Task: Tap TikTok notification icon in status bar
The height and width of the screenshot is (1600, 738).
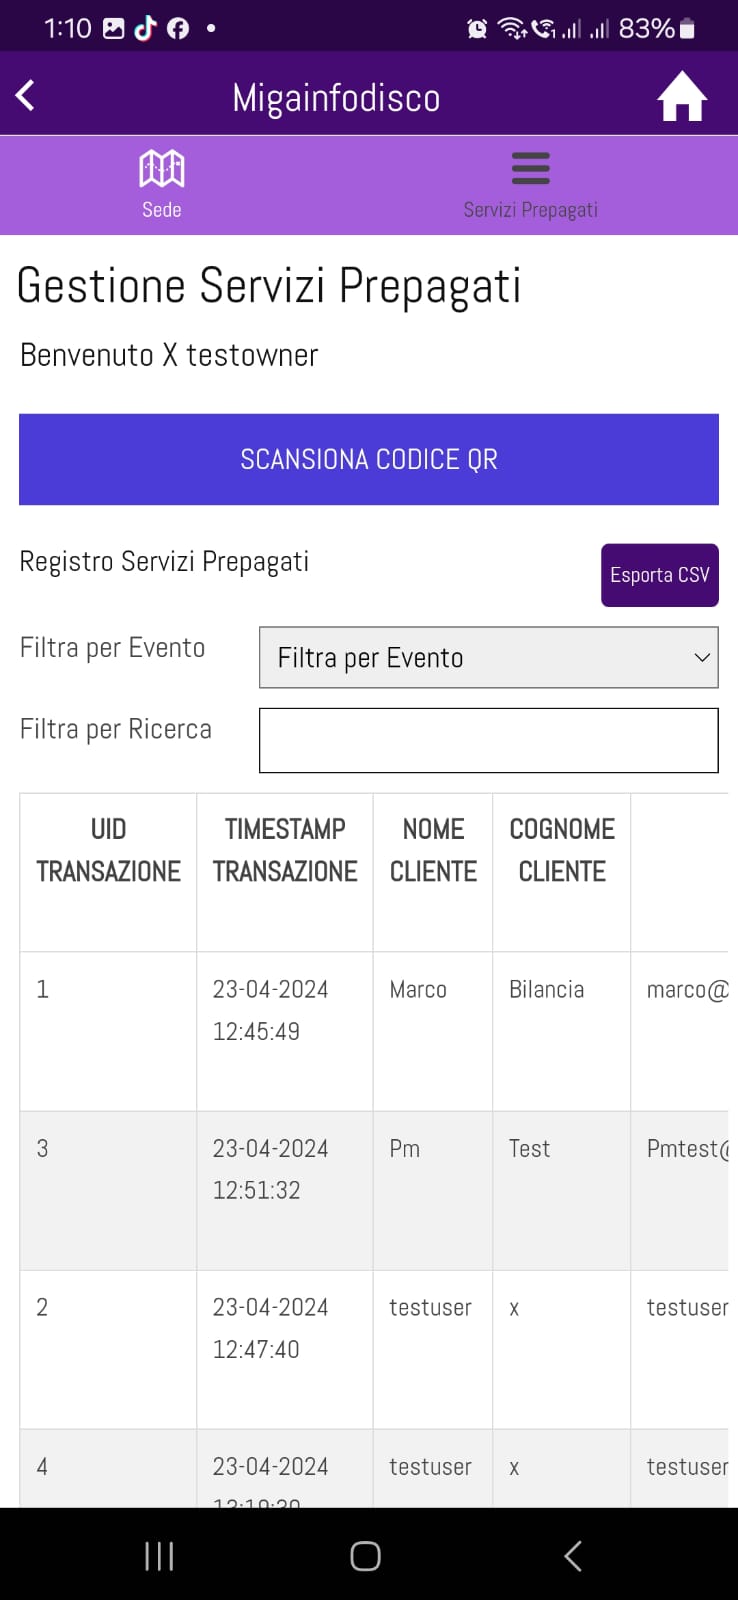Action: pyautogui.click(x=146, y=28)
